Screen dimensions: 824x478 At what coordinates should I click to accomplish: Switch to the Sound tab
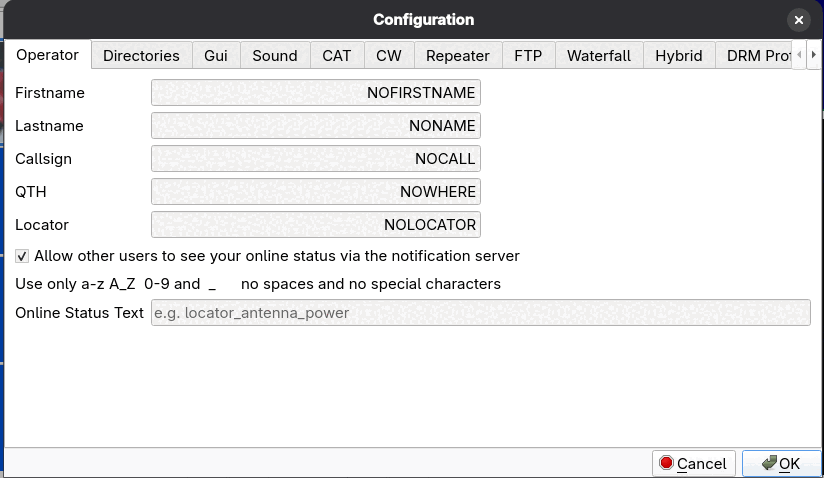click(275, 56)
